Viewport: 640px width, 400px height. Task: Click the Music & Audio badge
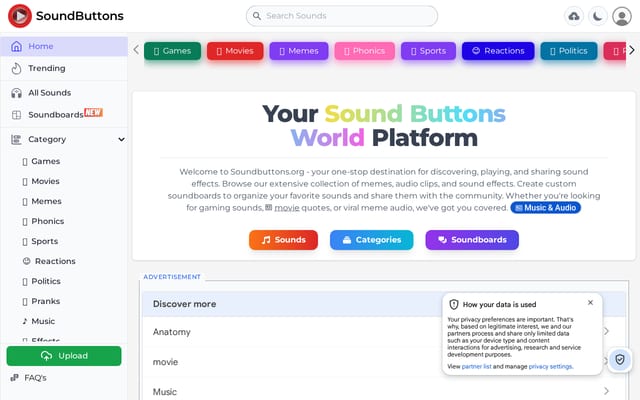pos(545,208)
